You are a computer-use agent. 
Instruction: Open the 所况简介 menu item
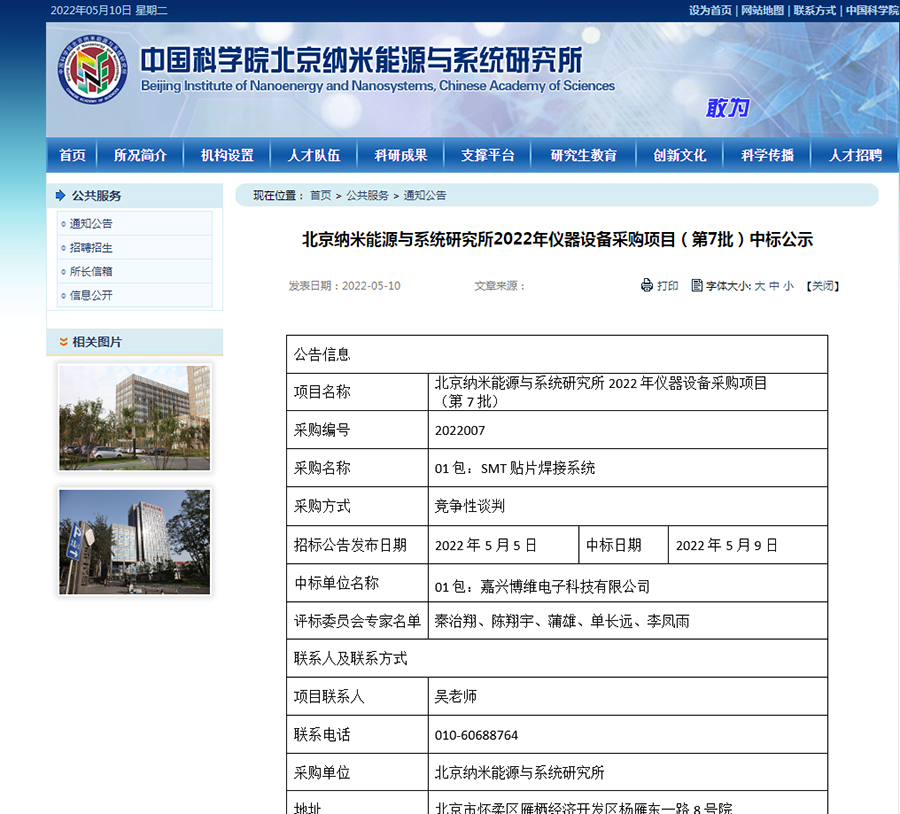pyautogui.click(x=140, y=155)
